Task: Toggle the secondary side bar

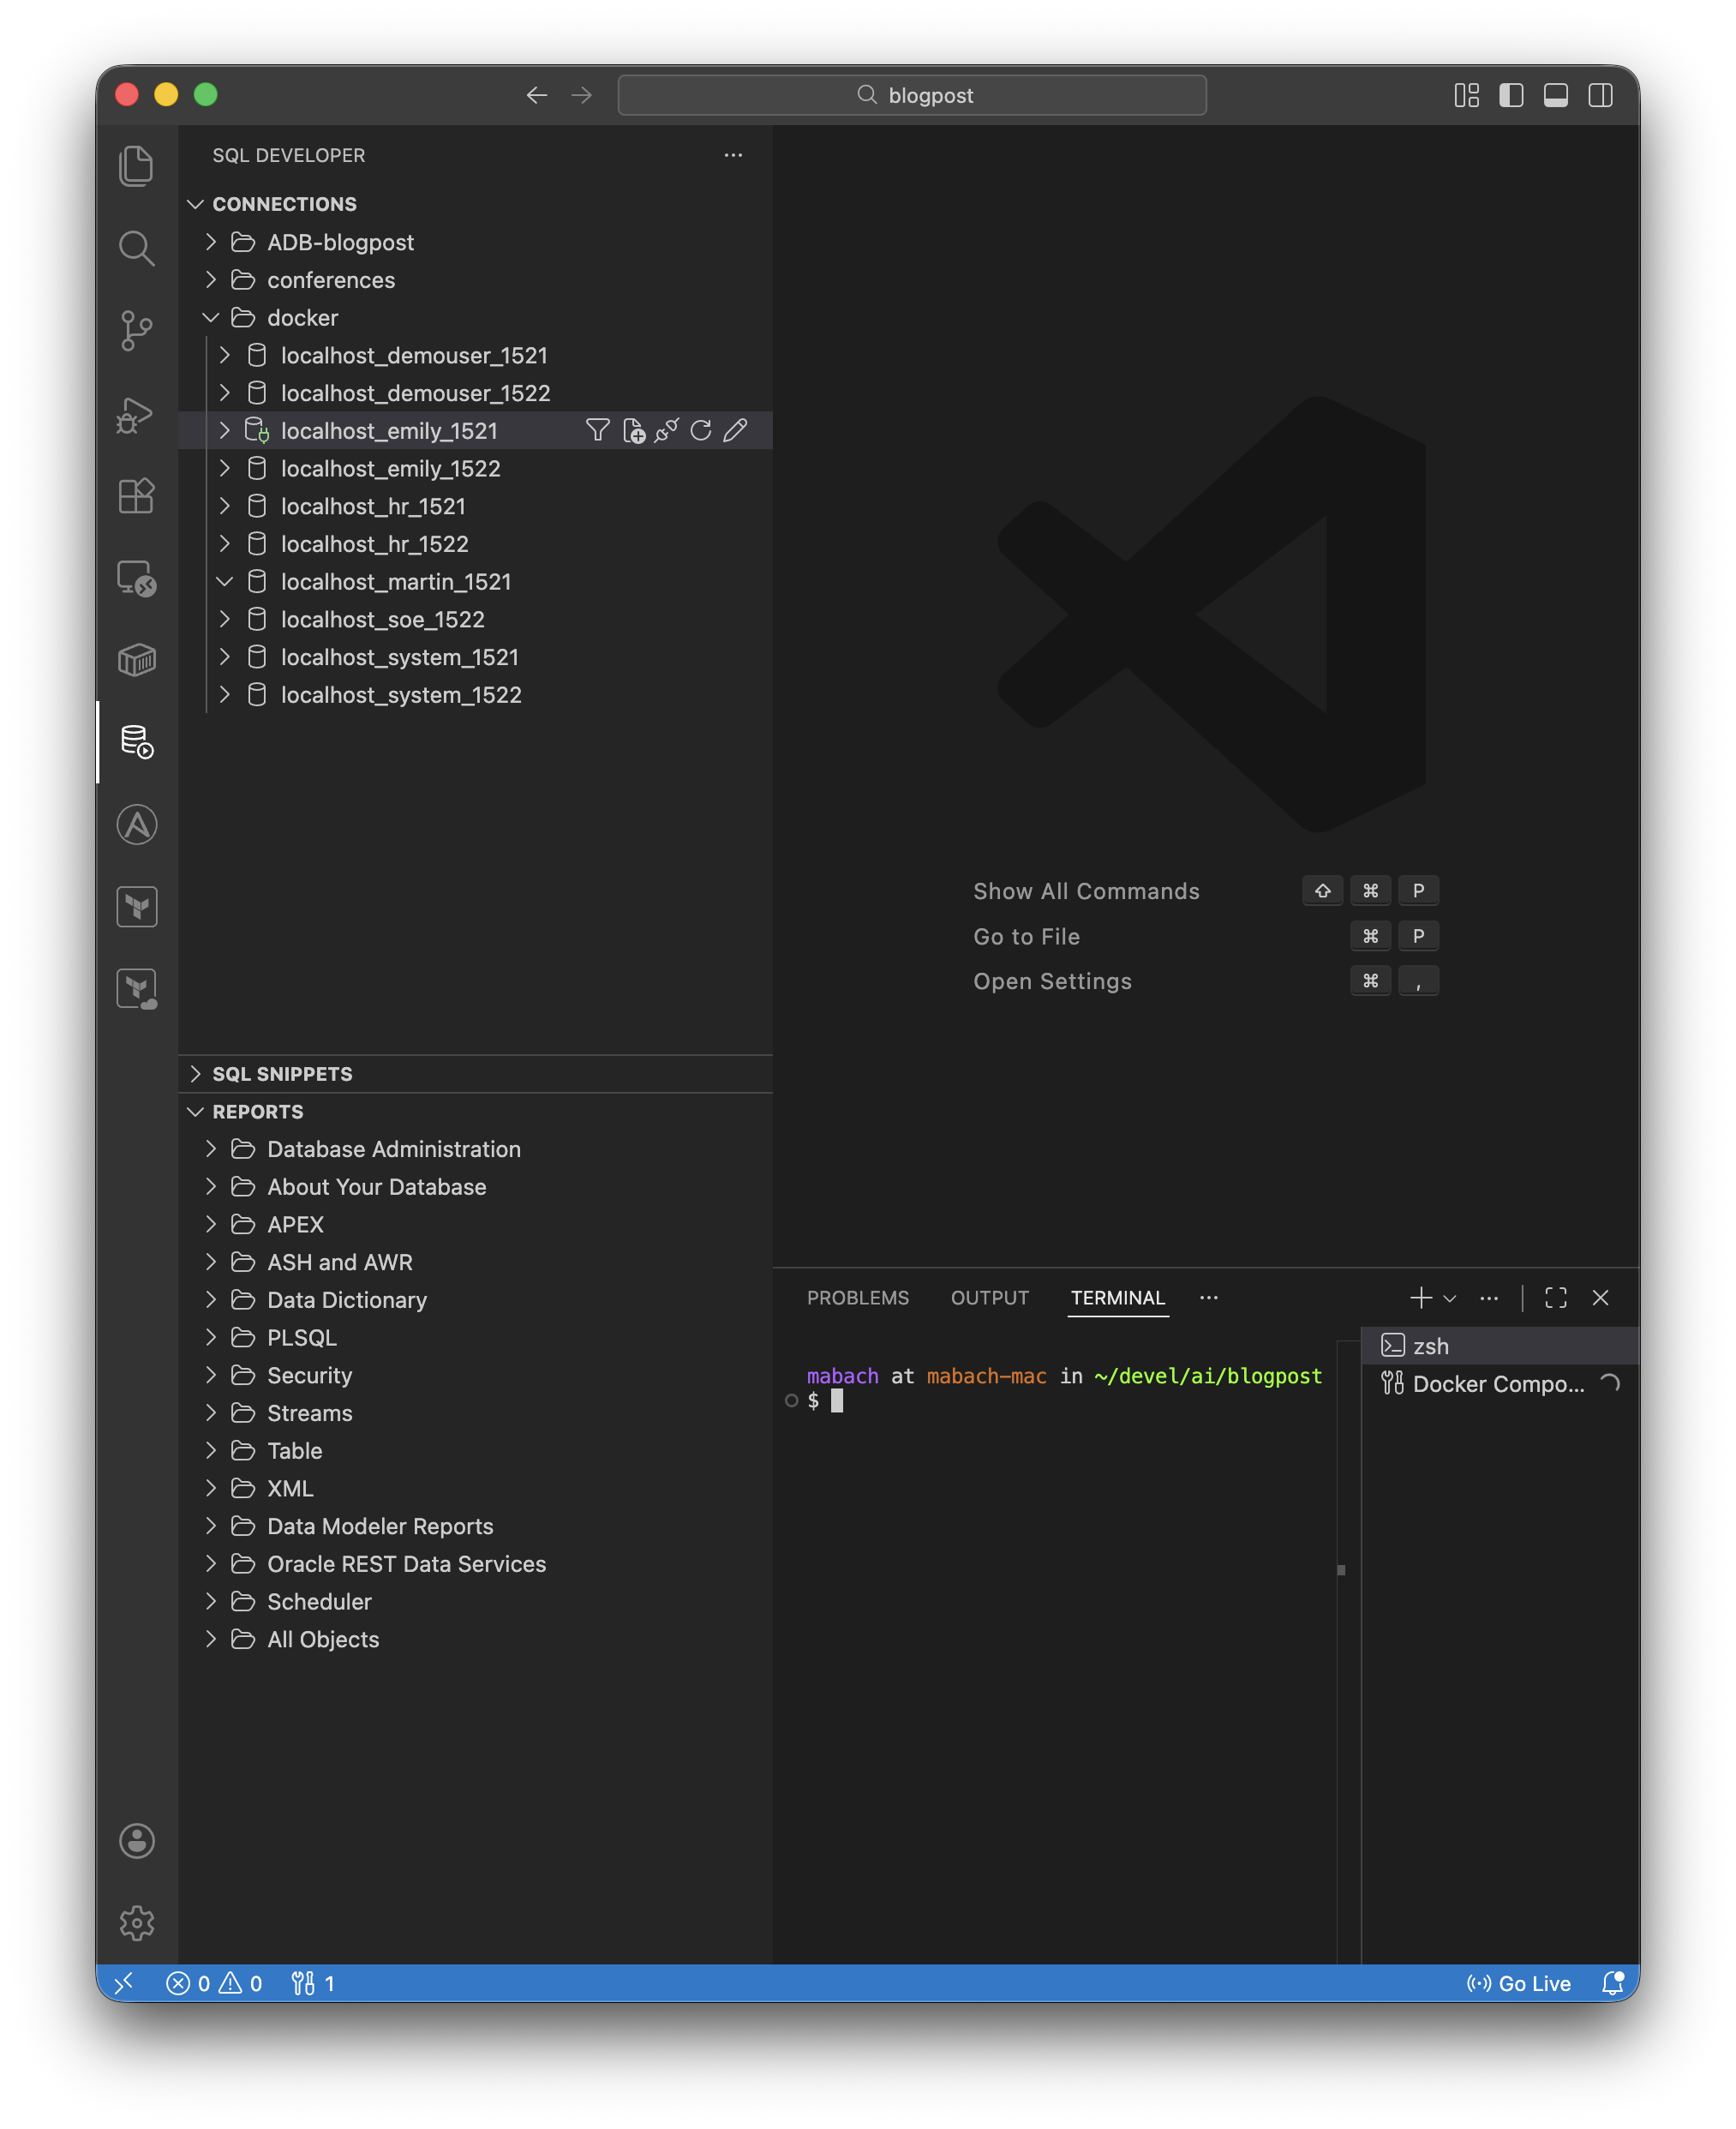Action: point(1600,95)
